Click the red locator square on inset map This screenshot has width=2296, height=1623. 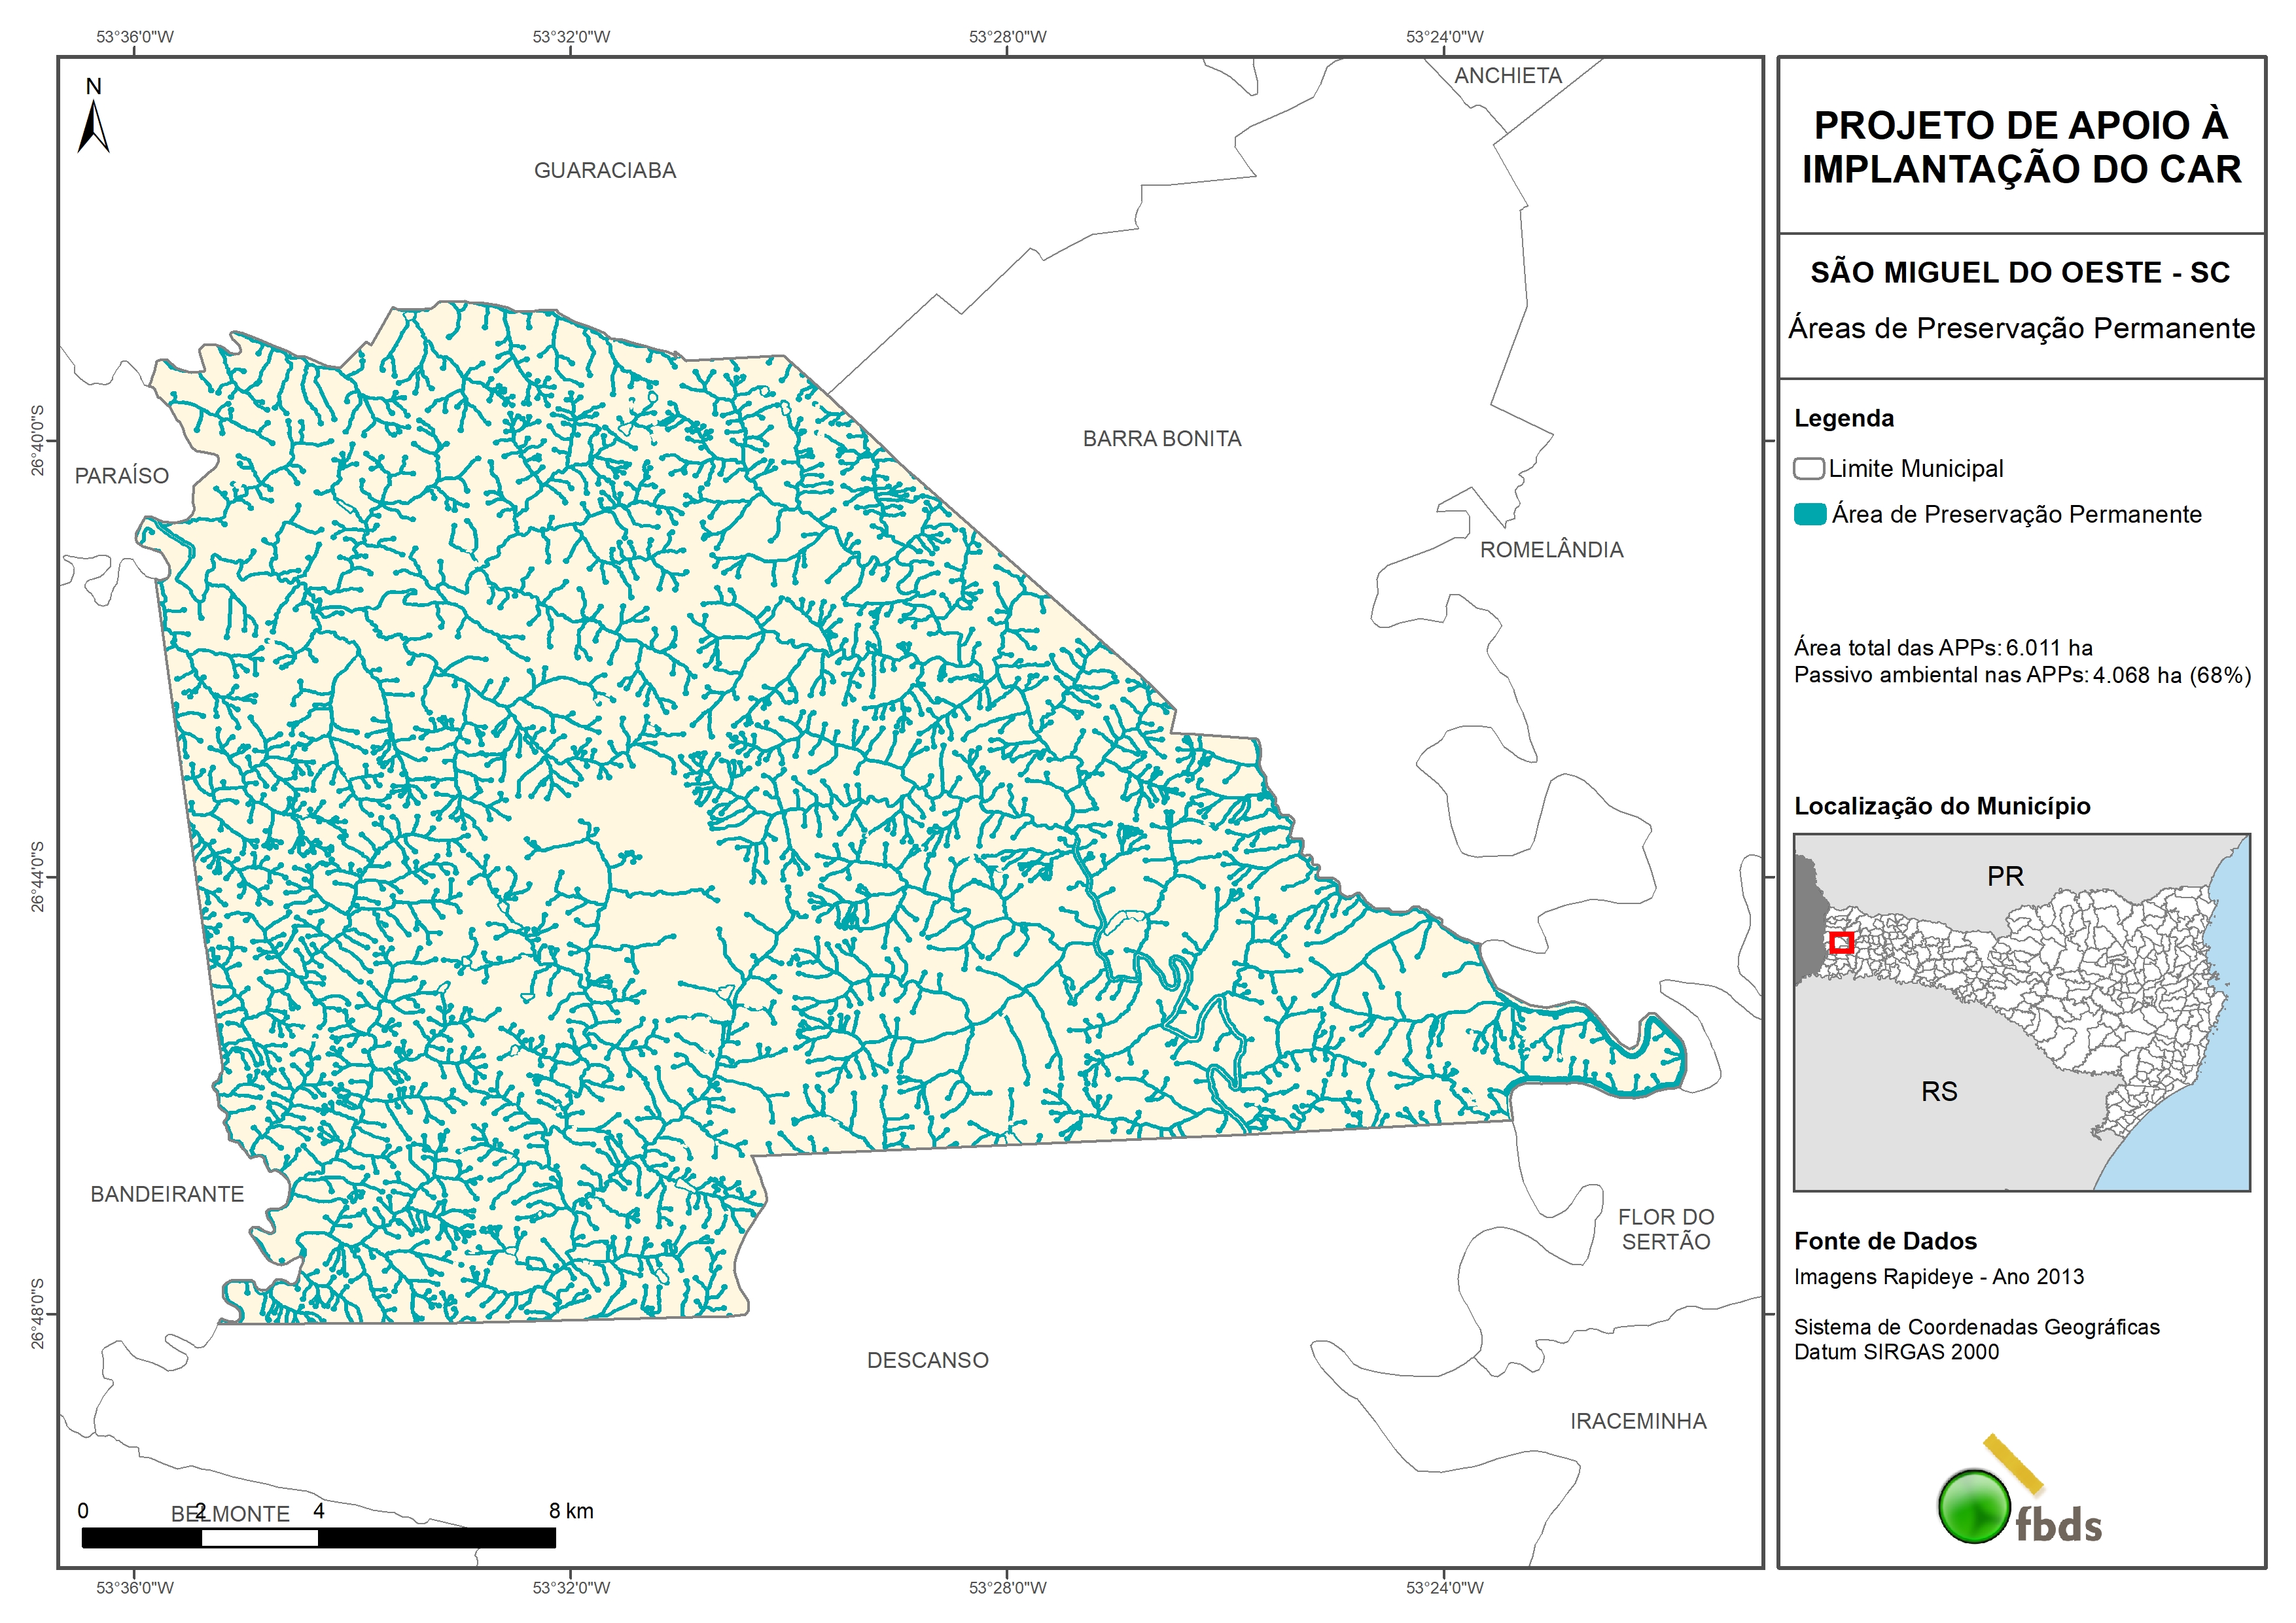(1841, 942)
